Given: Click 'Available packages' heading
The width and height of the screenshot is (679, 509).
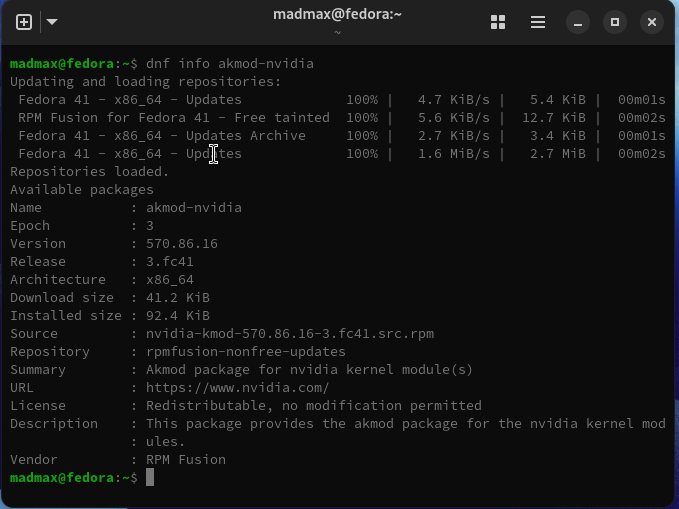Looking at the screenshot, I should click(82, 189).
